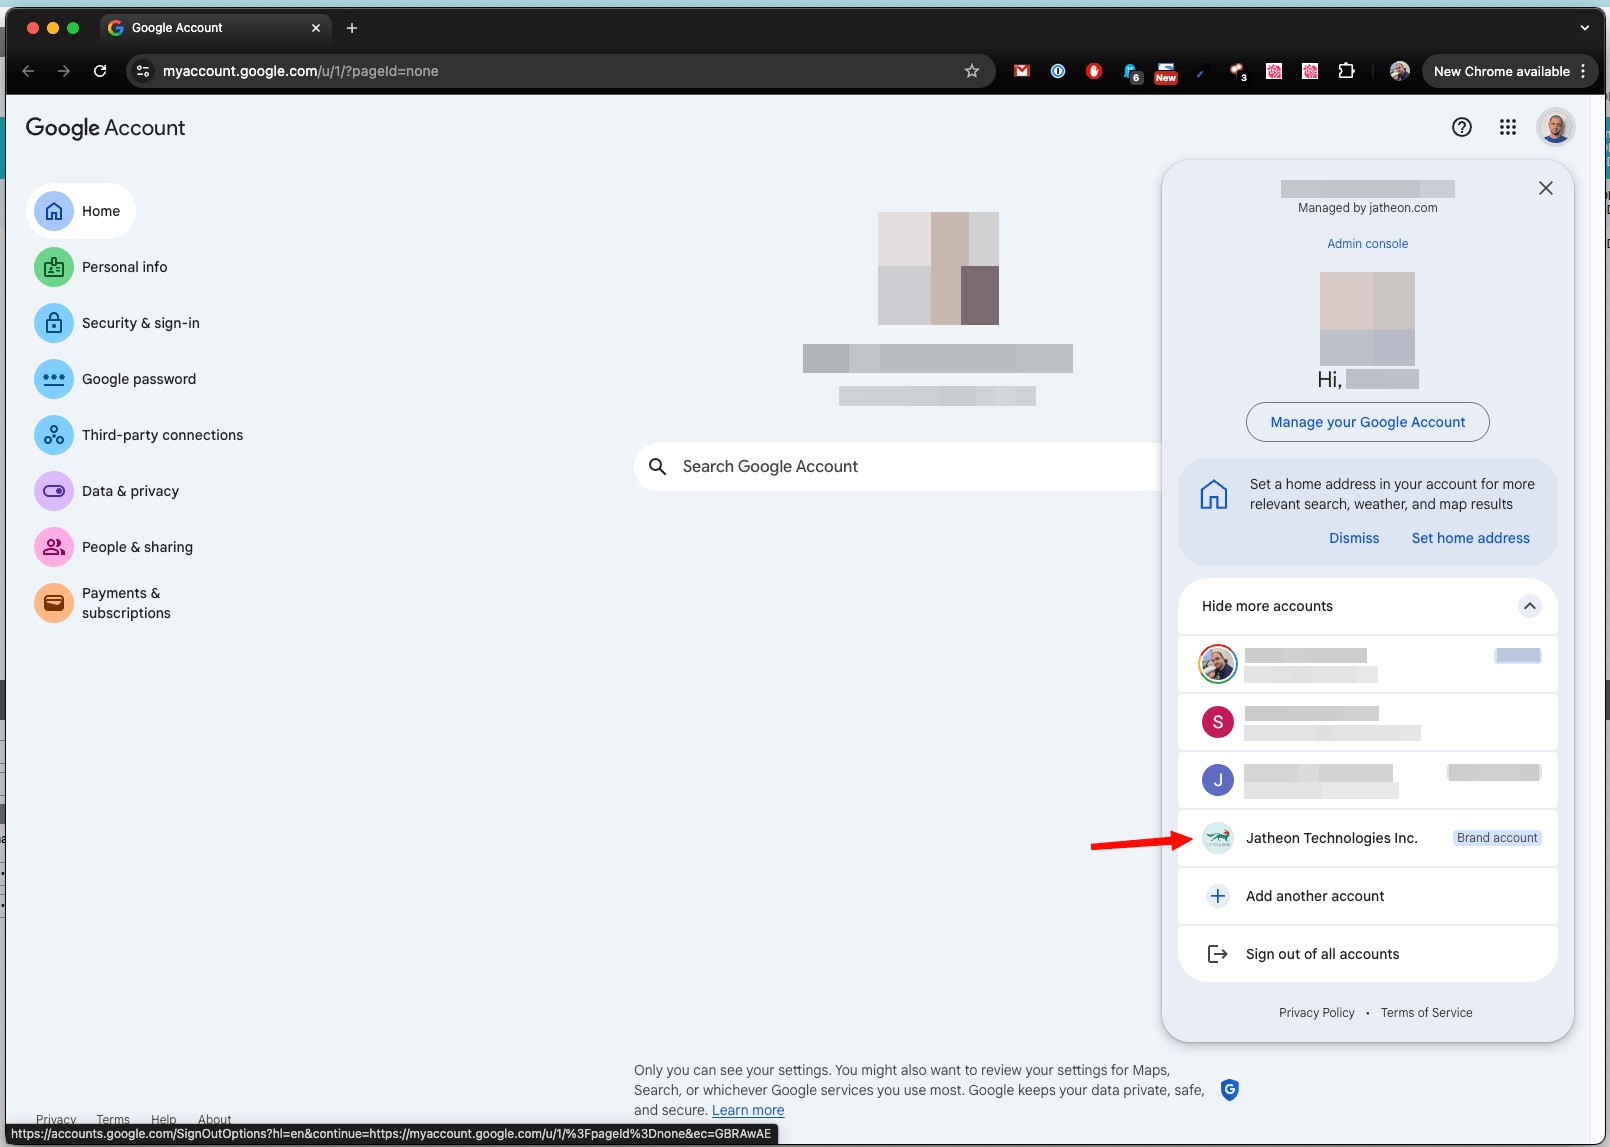Click the browser back arrow

coord(28,71)
